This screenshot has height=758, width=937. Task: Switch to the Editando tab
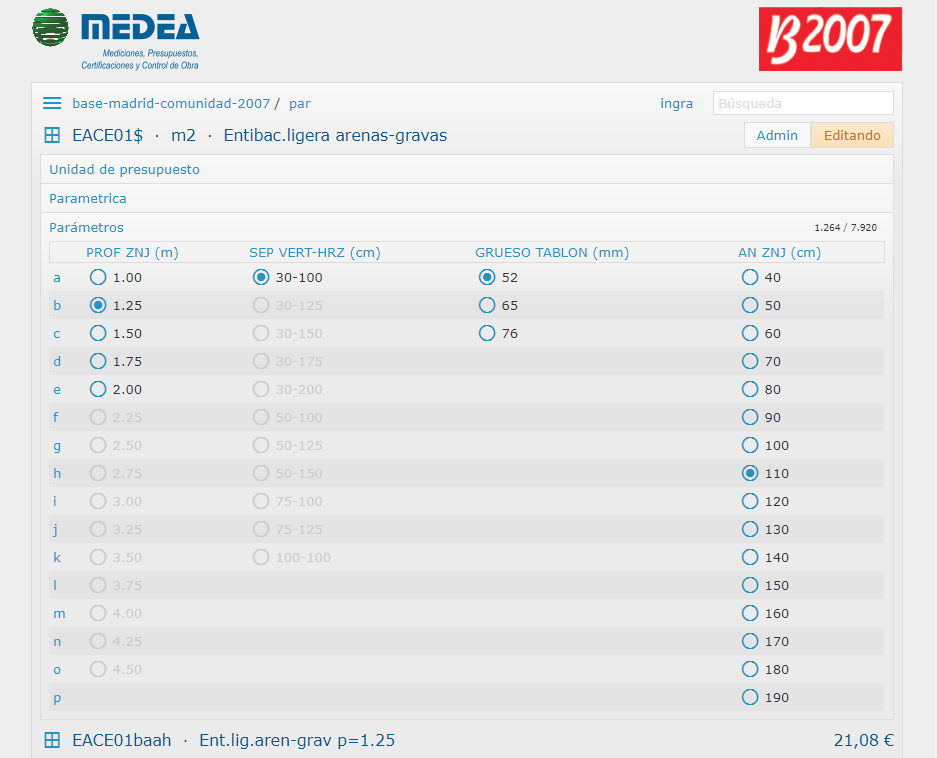(851, 135)
